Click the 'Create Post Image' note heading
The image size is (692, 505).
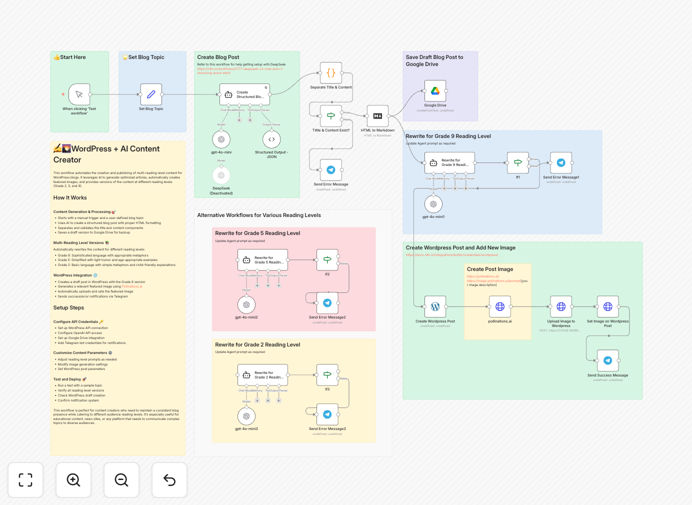coord(490,269)
